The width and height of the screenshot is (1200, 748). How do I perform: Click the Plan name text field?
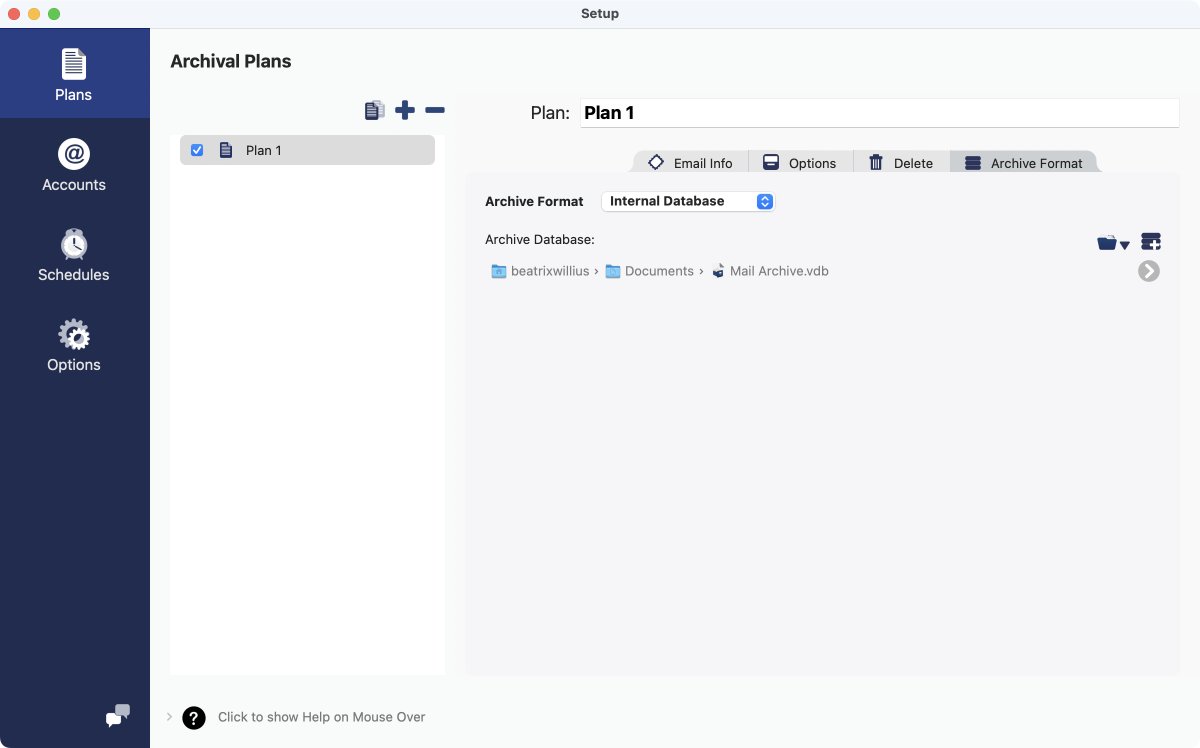(x=878, y=113)
